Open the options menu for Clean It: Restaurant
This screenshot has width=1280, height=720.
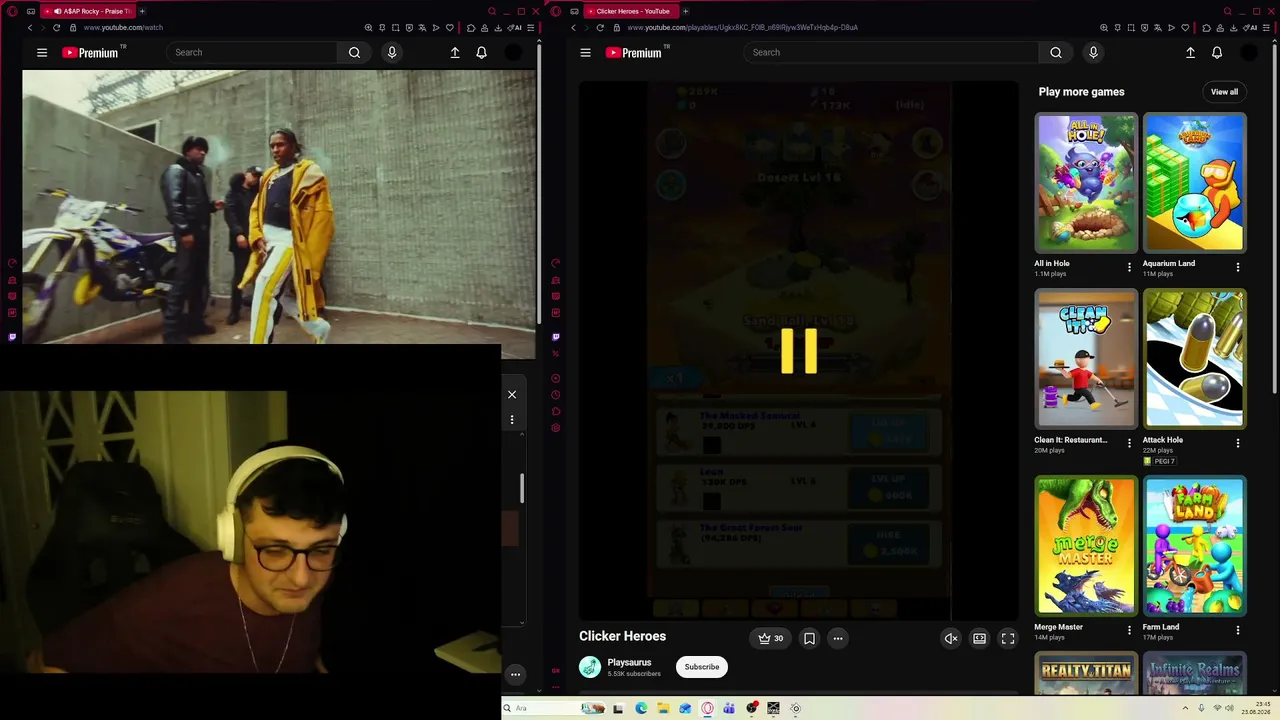1129,443
